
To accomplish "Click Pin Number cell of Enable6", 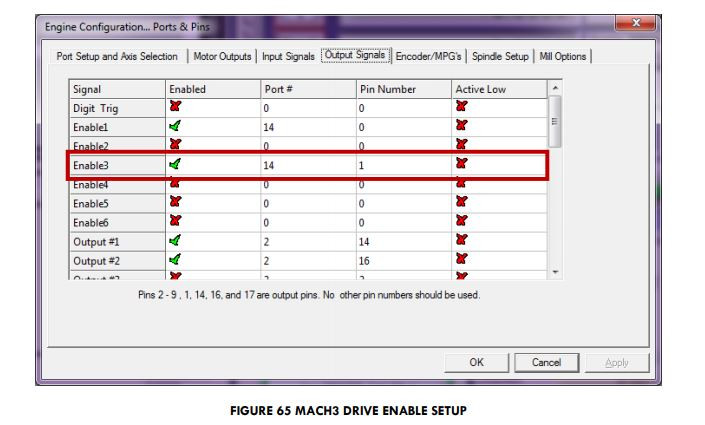I will (403, 223).
